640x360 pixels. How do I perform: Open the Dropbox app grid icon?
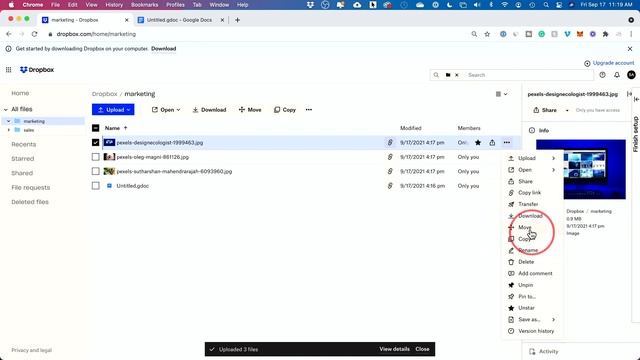tap(8, 70)
